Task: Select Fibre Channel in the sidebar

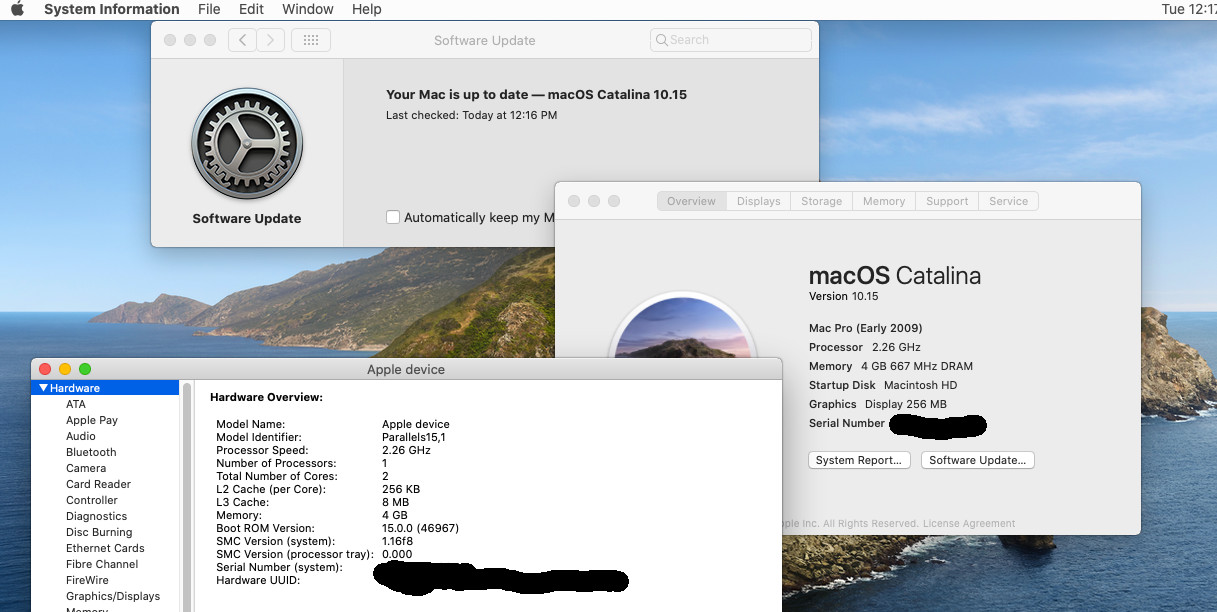Action: pos(102,564)
